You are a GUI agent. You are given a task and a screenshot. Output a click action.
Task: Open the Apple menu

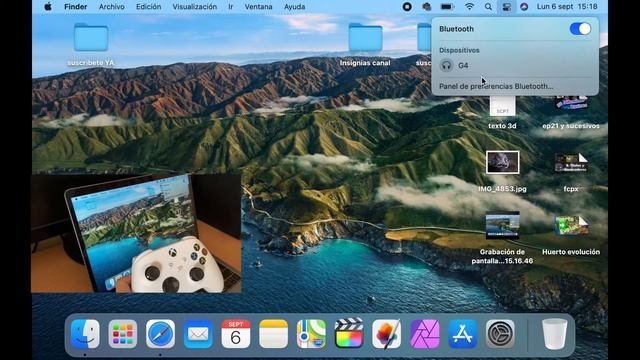point(48,7)
